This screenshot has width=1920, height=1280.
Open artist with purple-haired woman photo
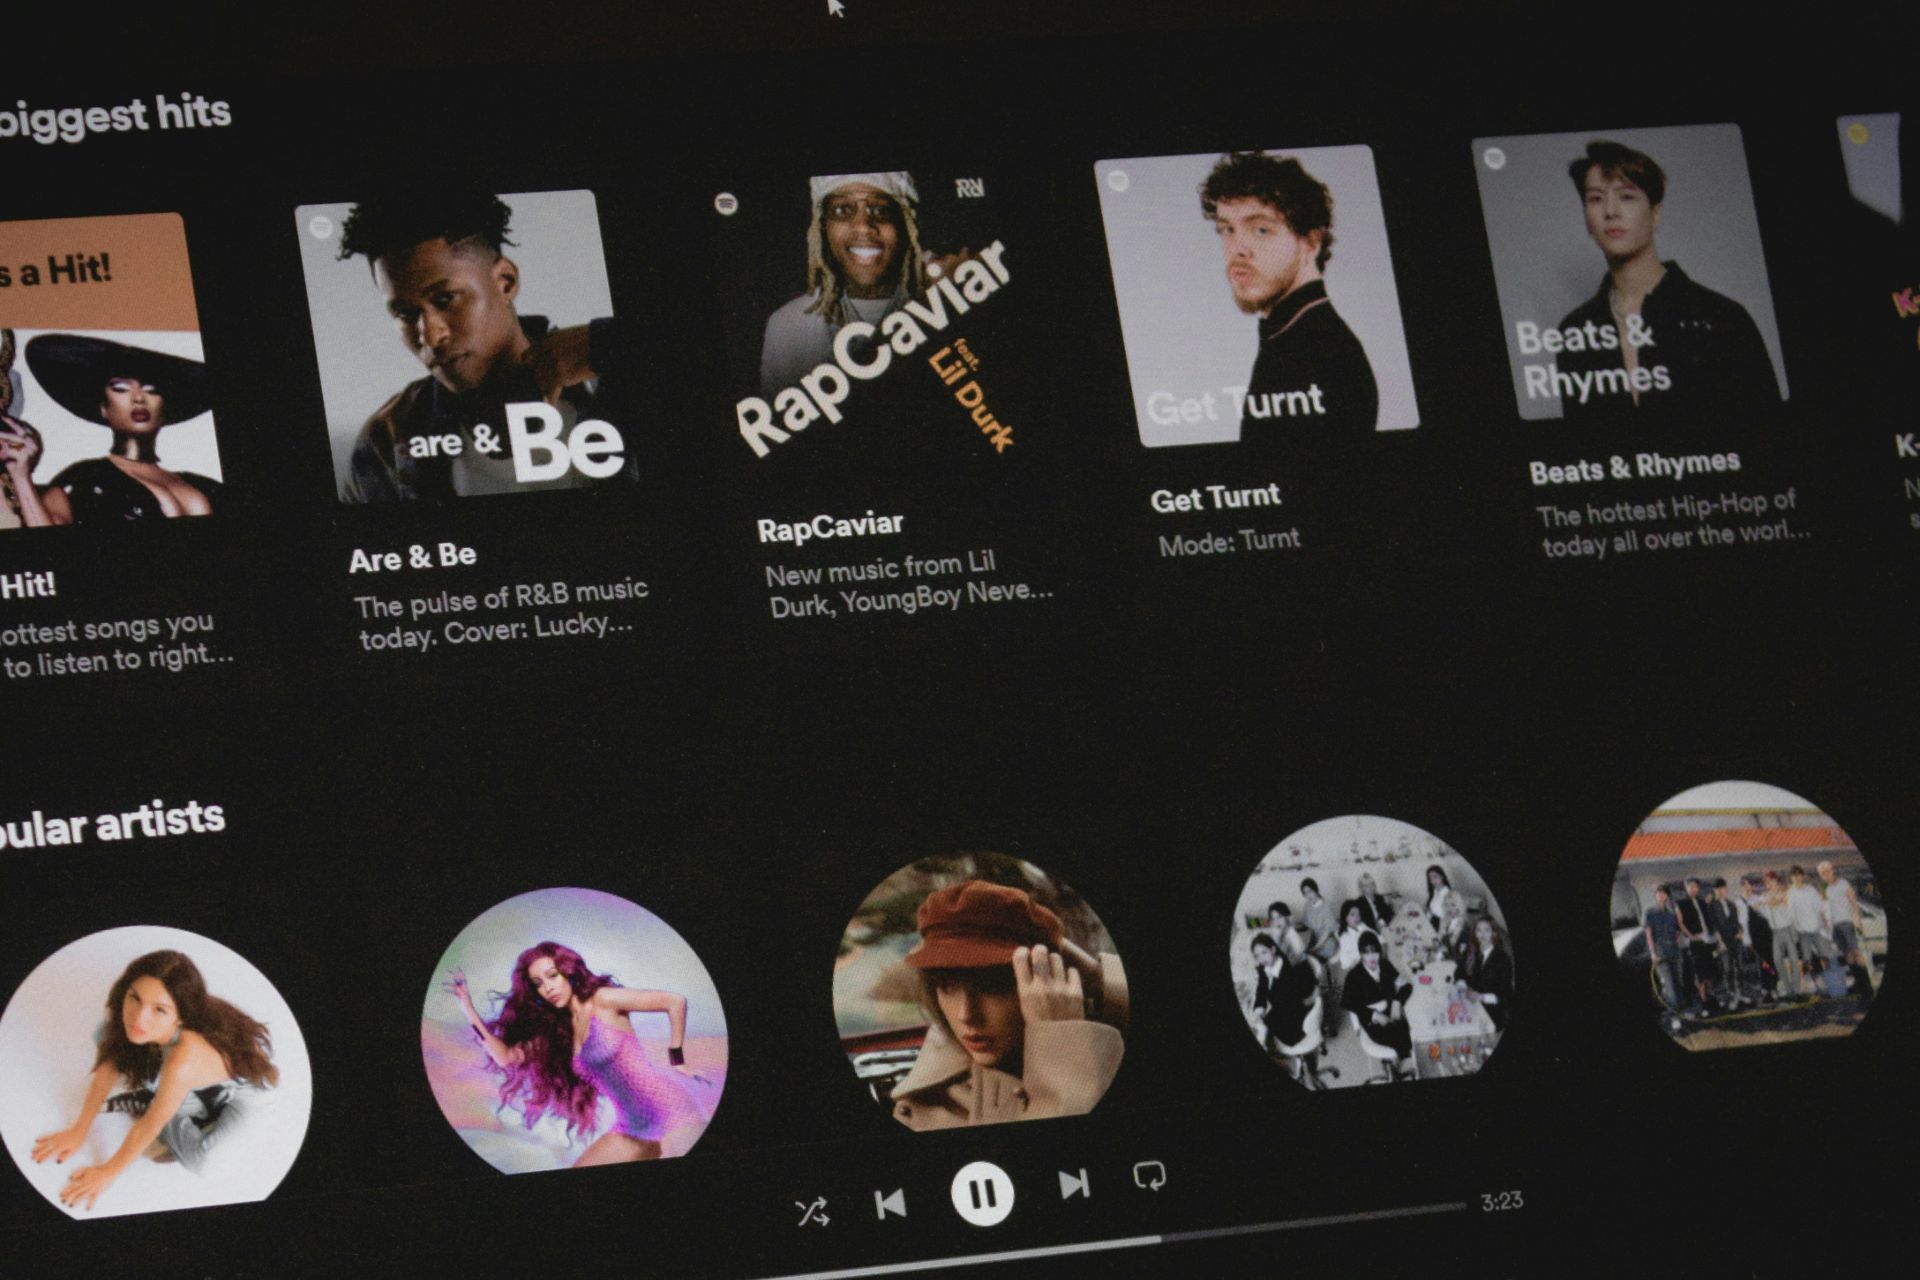click(575, 1031)
